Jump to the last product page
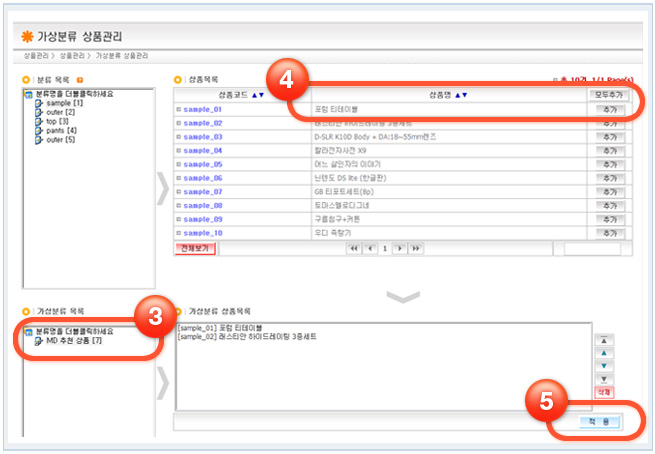 (416, 248)
